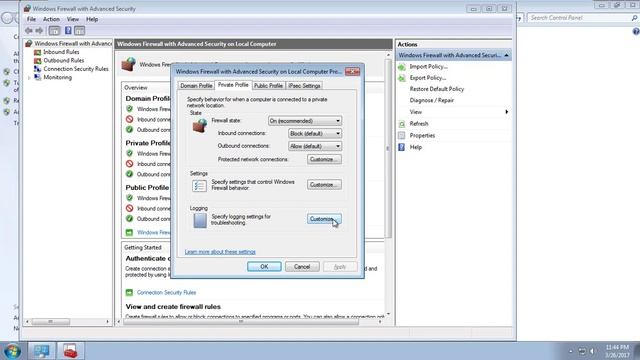Click the network tray icon
The image size is (640, 360).
[x=582, y=351]
